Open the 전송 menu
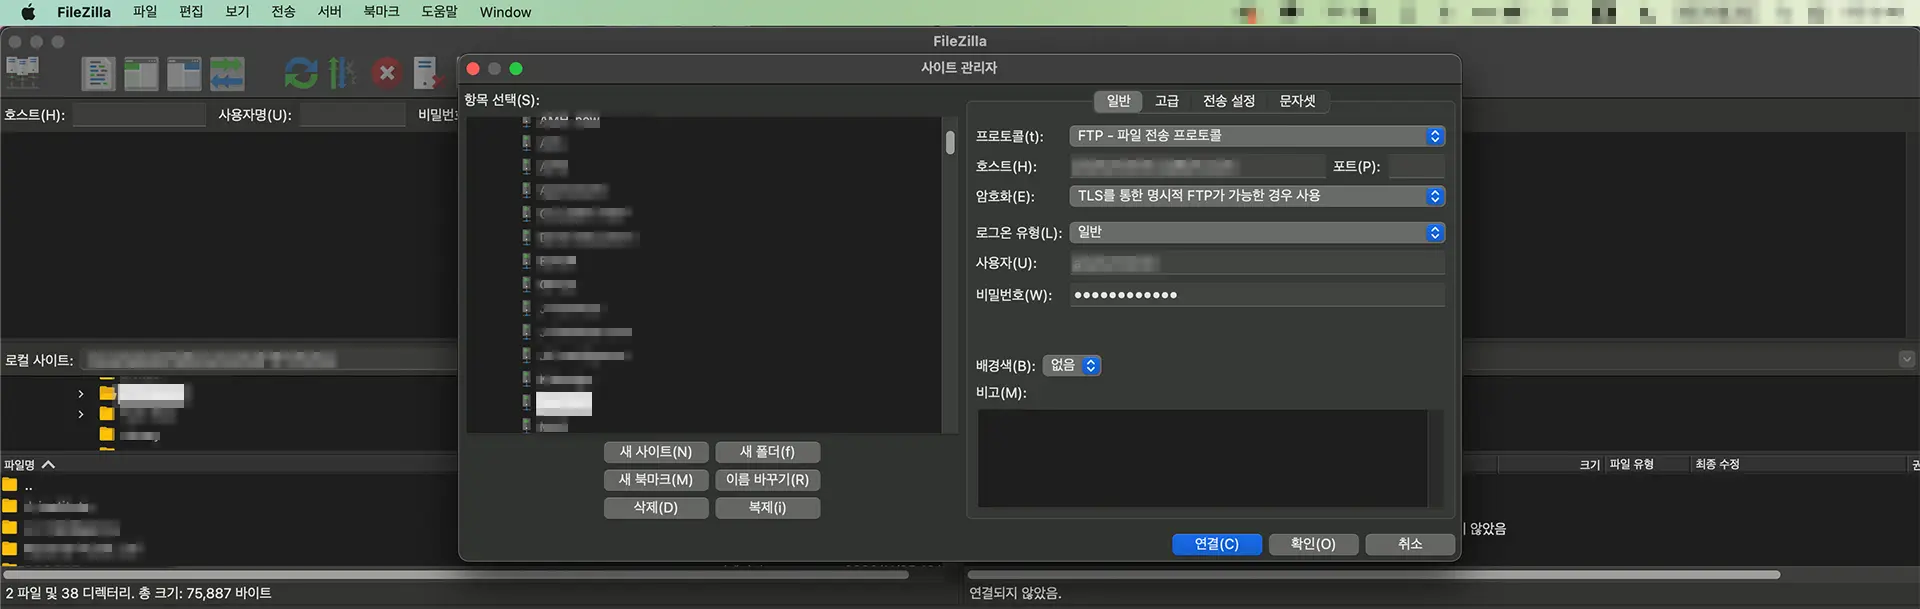Screen dimensions: 1920x609 (283, 12)
